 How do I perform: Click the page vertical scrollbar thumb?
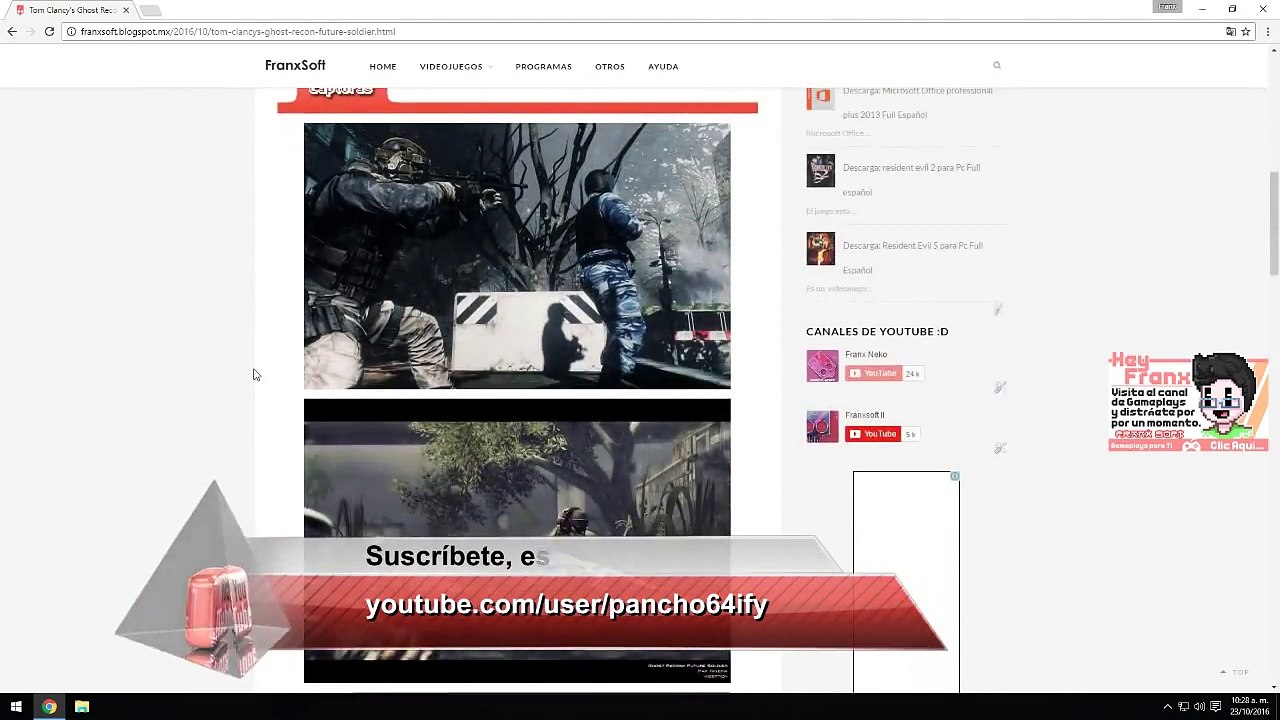point(1273,222)
